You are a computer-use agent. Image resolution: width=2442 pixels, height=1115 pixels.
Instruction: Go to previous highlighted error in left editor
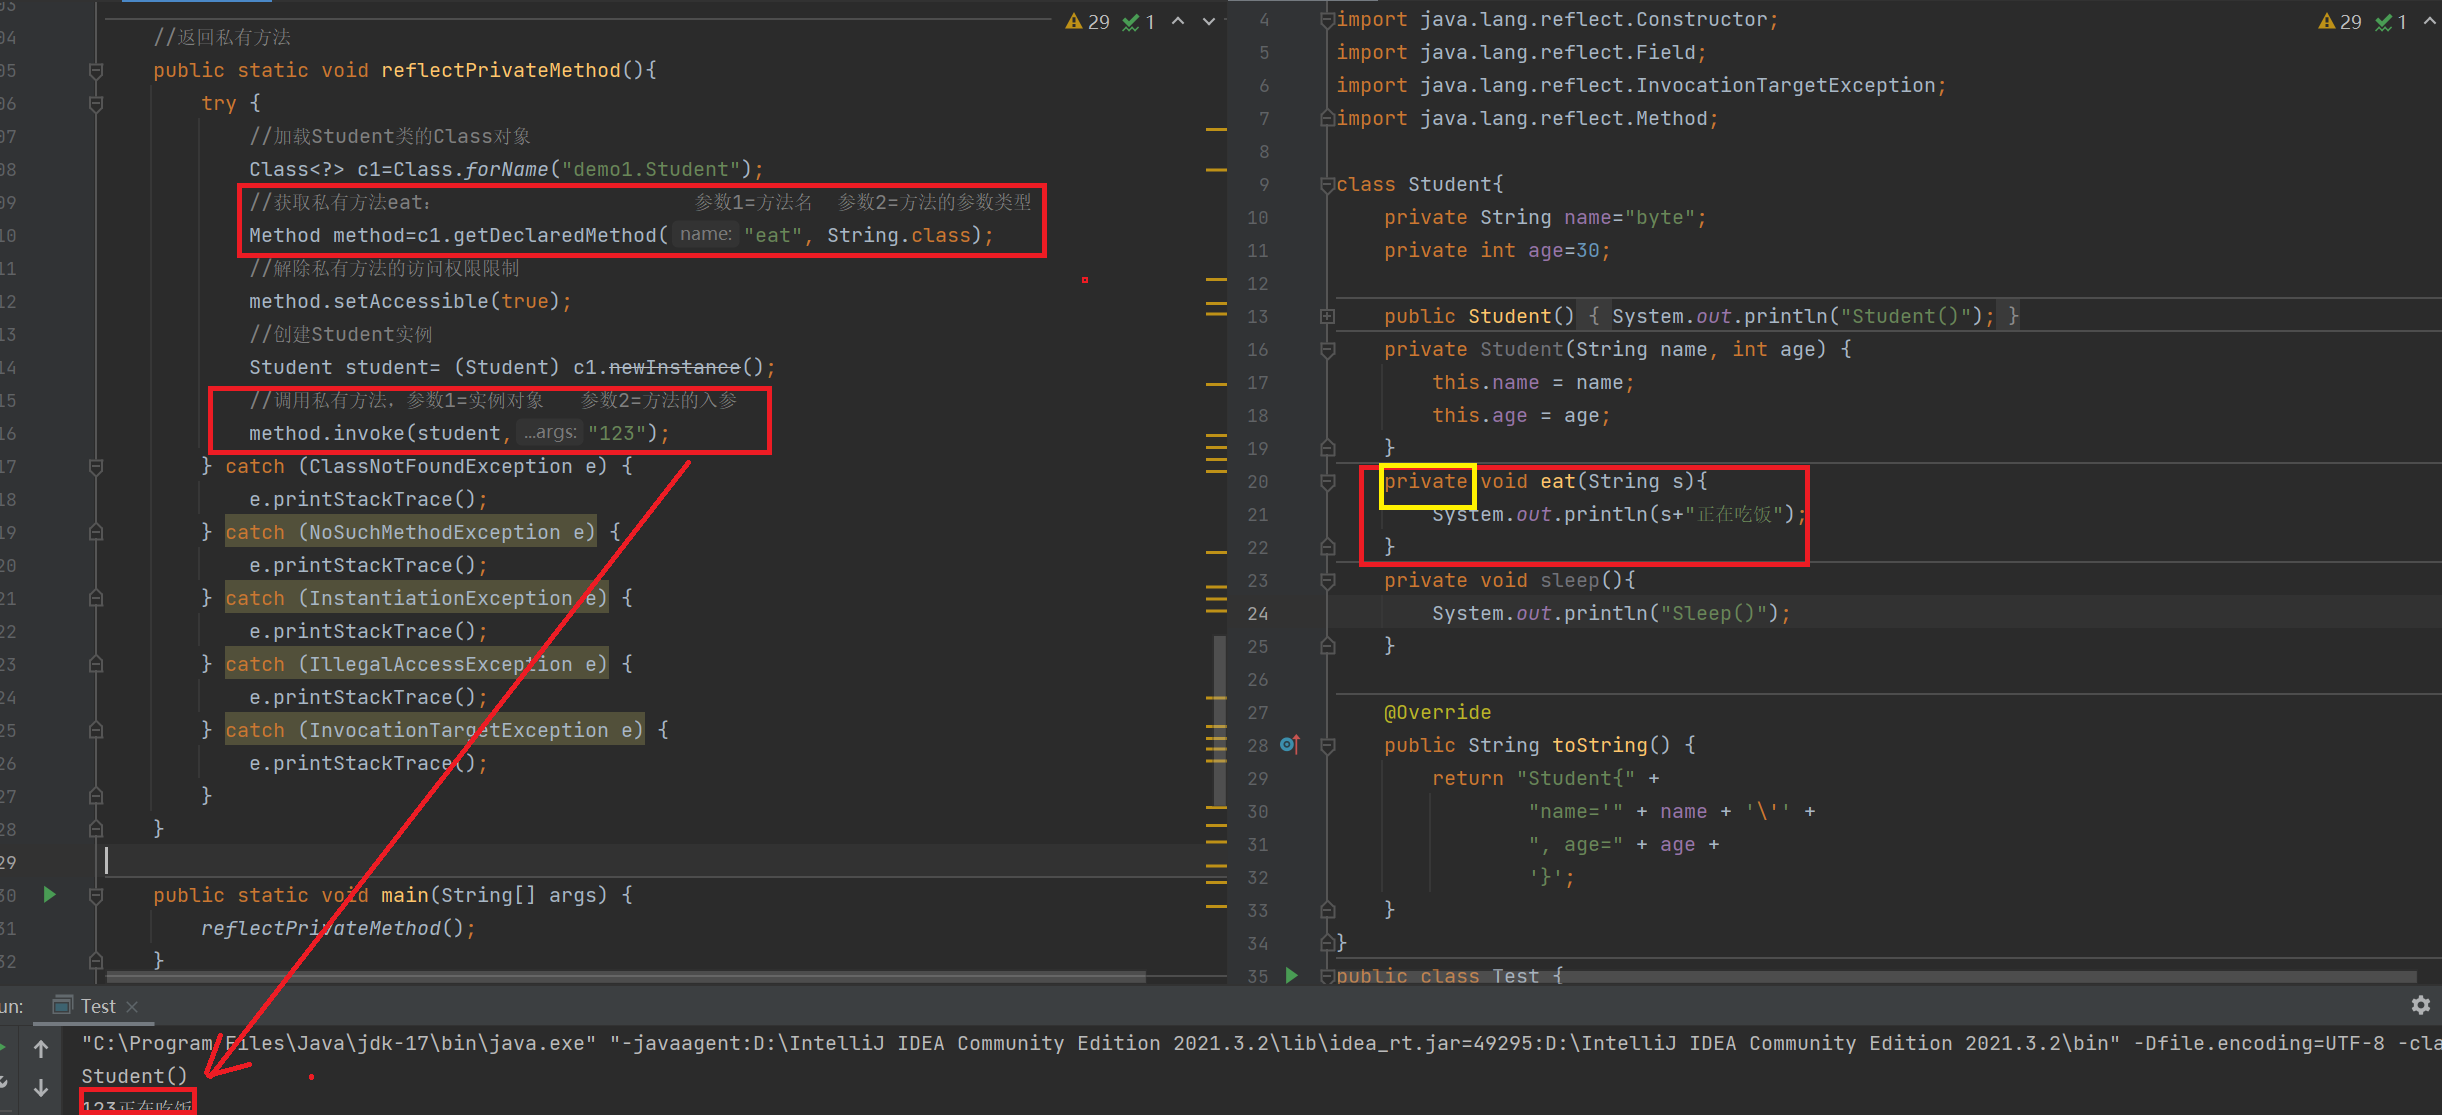pos(1178,22)
